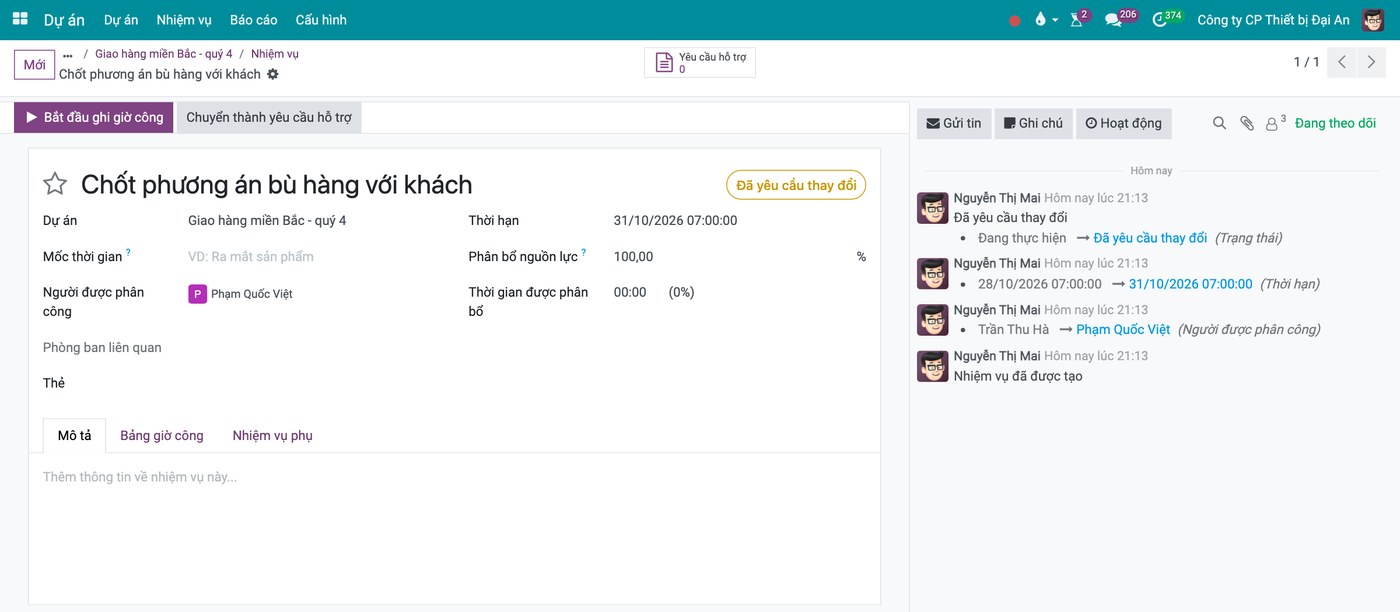Click the Mới button
The height and width of the screenshot is (612, 1400).
tap(34, 65)
